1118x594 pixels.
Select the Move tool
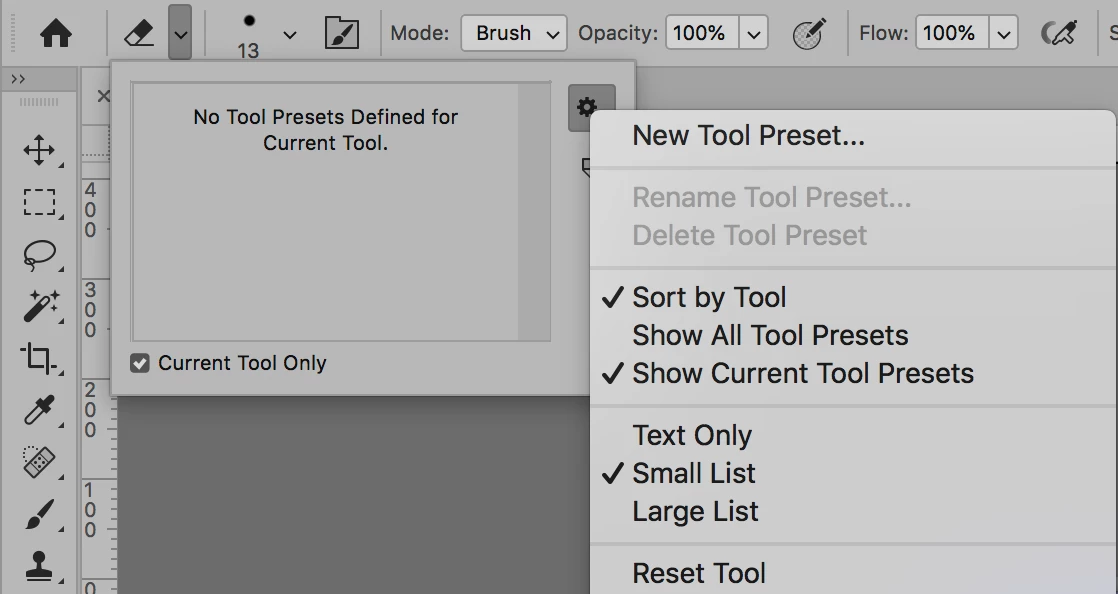(x=39, y=151)
